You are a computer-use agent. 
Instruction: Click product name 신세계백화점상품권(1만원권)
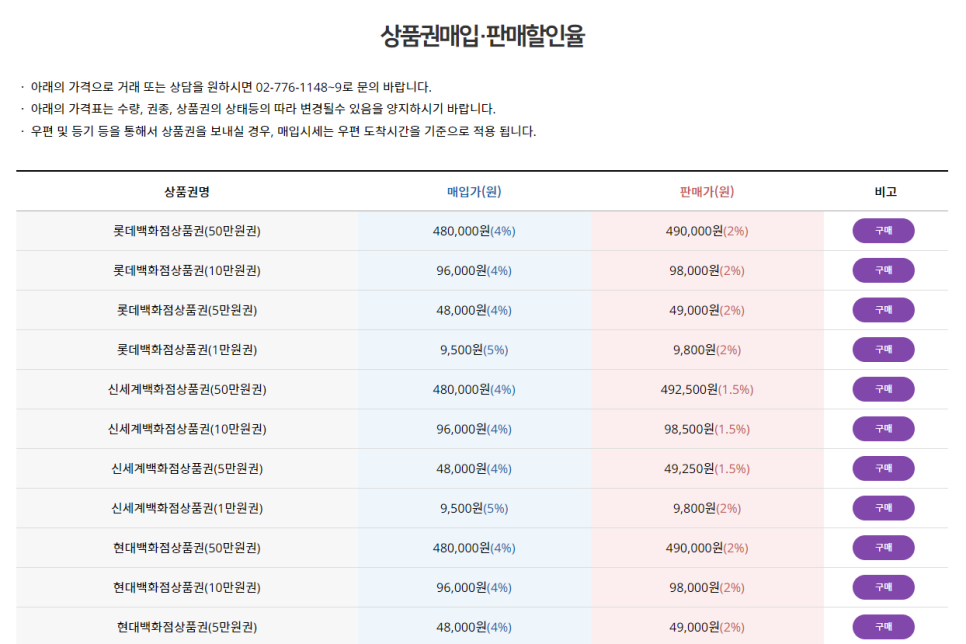[187, 508]
